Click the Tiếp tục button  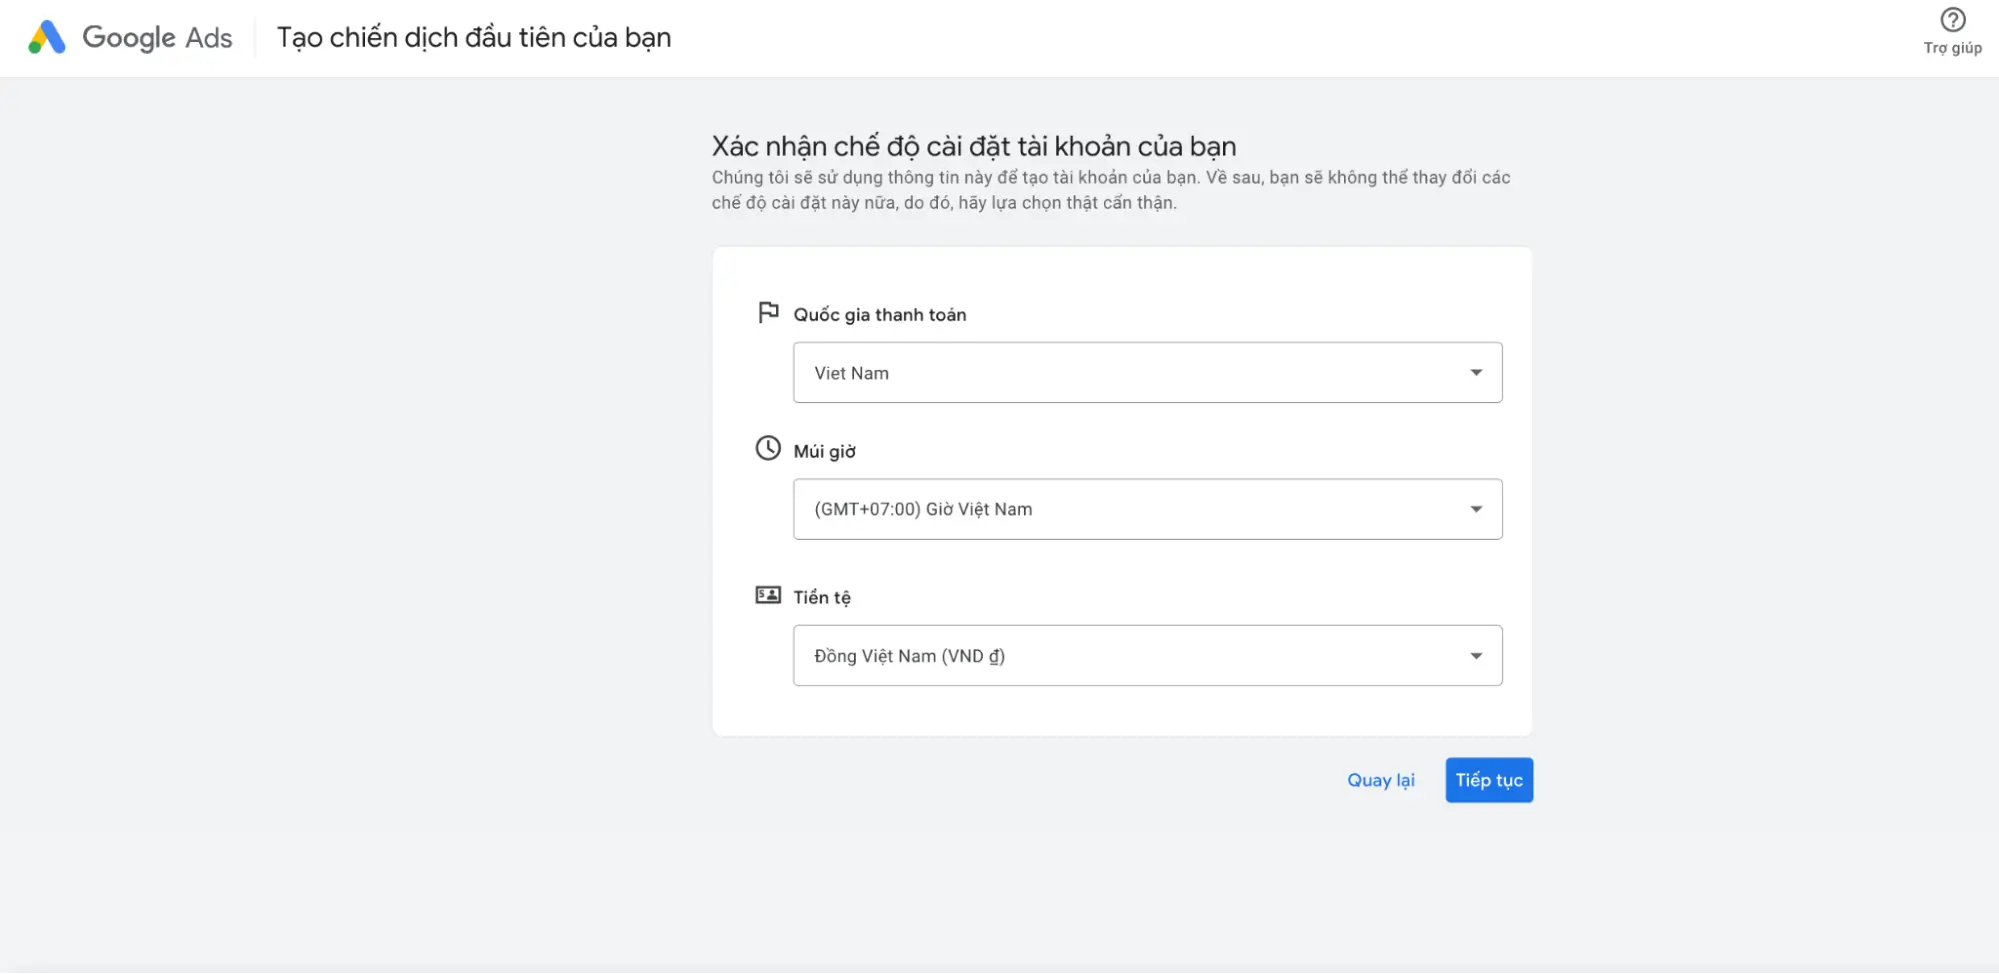pos(1489,780)
